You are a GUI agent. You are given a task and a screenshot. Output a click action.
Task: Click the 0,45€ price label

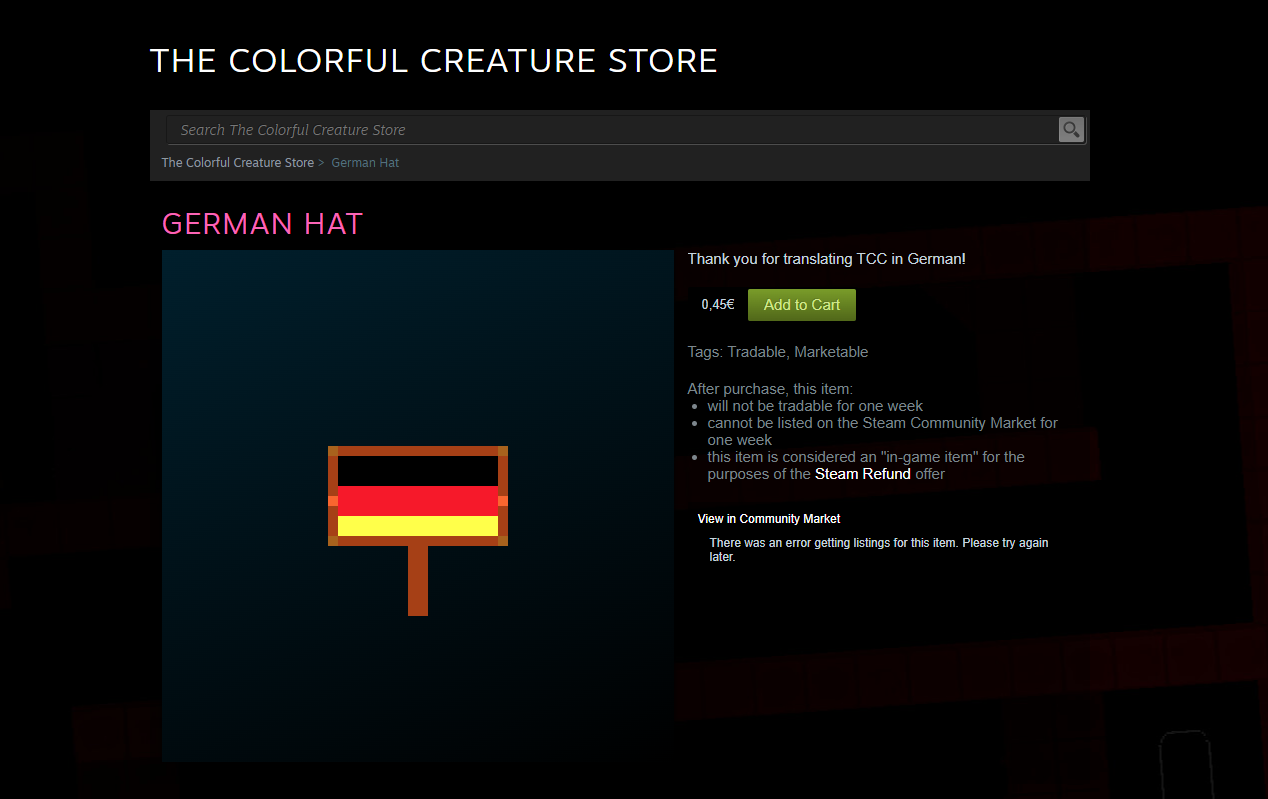717,305
